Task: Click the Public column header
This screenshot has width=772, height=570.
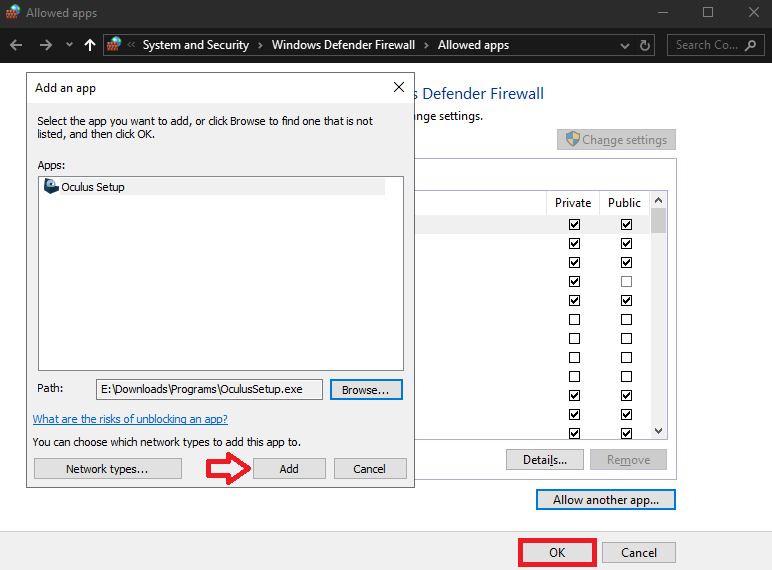Action: point(624,203)
